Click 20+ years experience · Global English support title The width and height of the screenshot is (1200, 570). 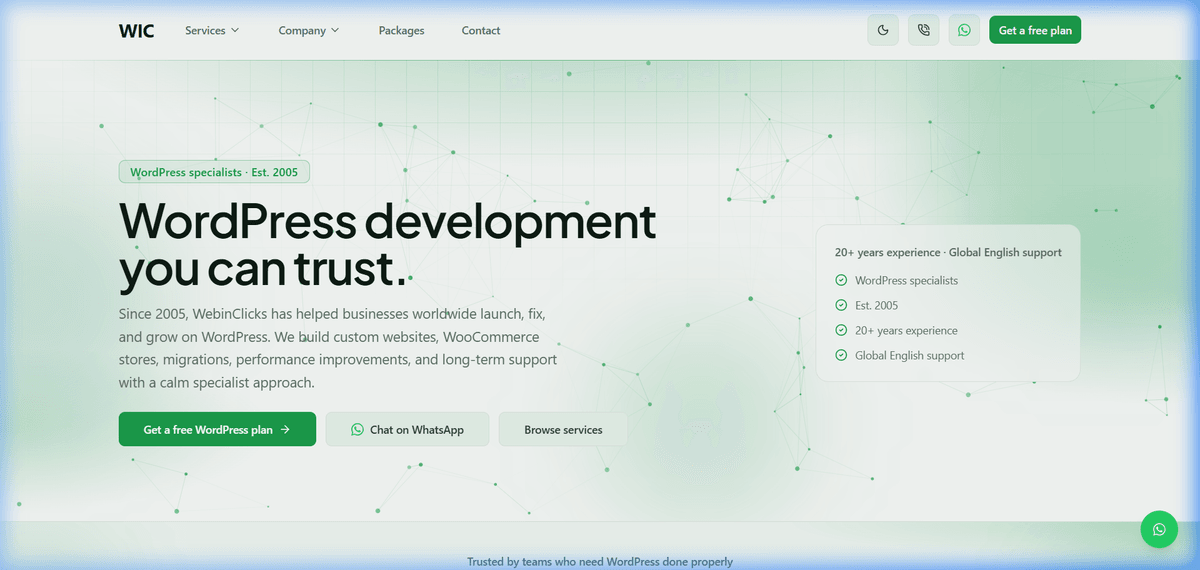pyautogui.click(x=948, y=252)
